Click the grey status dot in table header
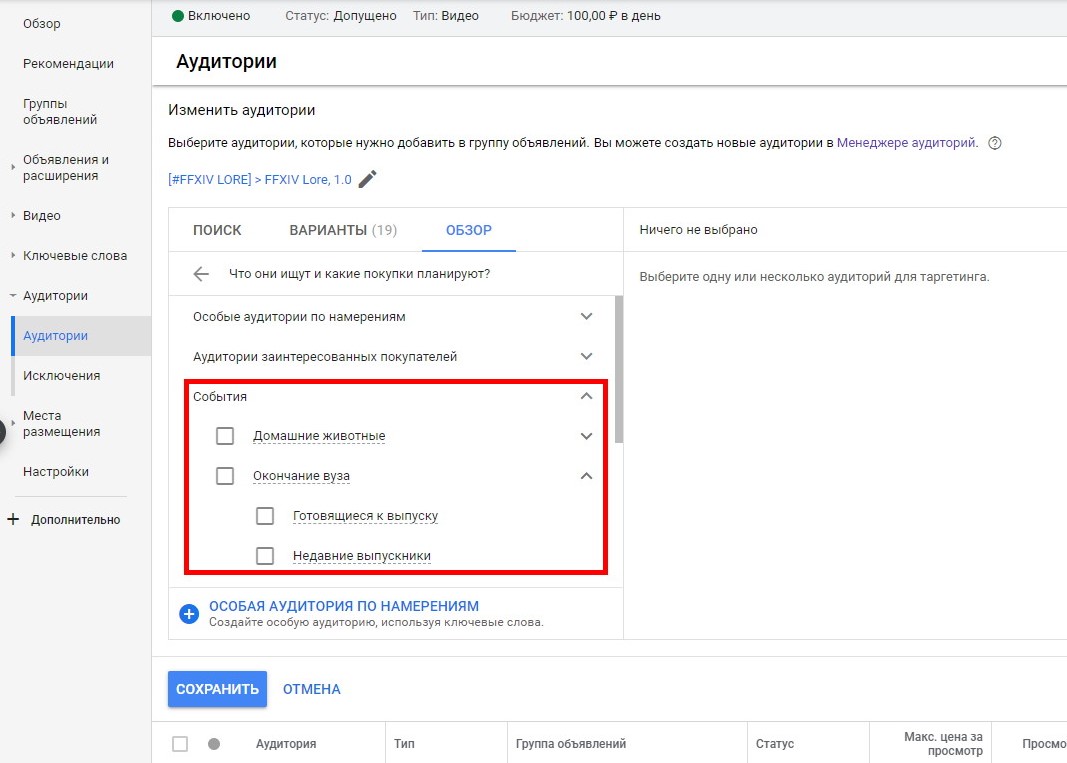Image resolution: width=1067 pixels, height=763 pixels. [x=213, y=744]
